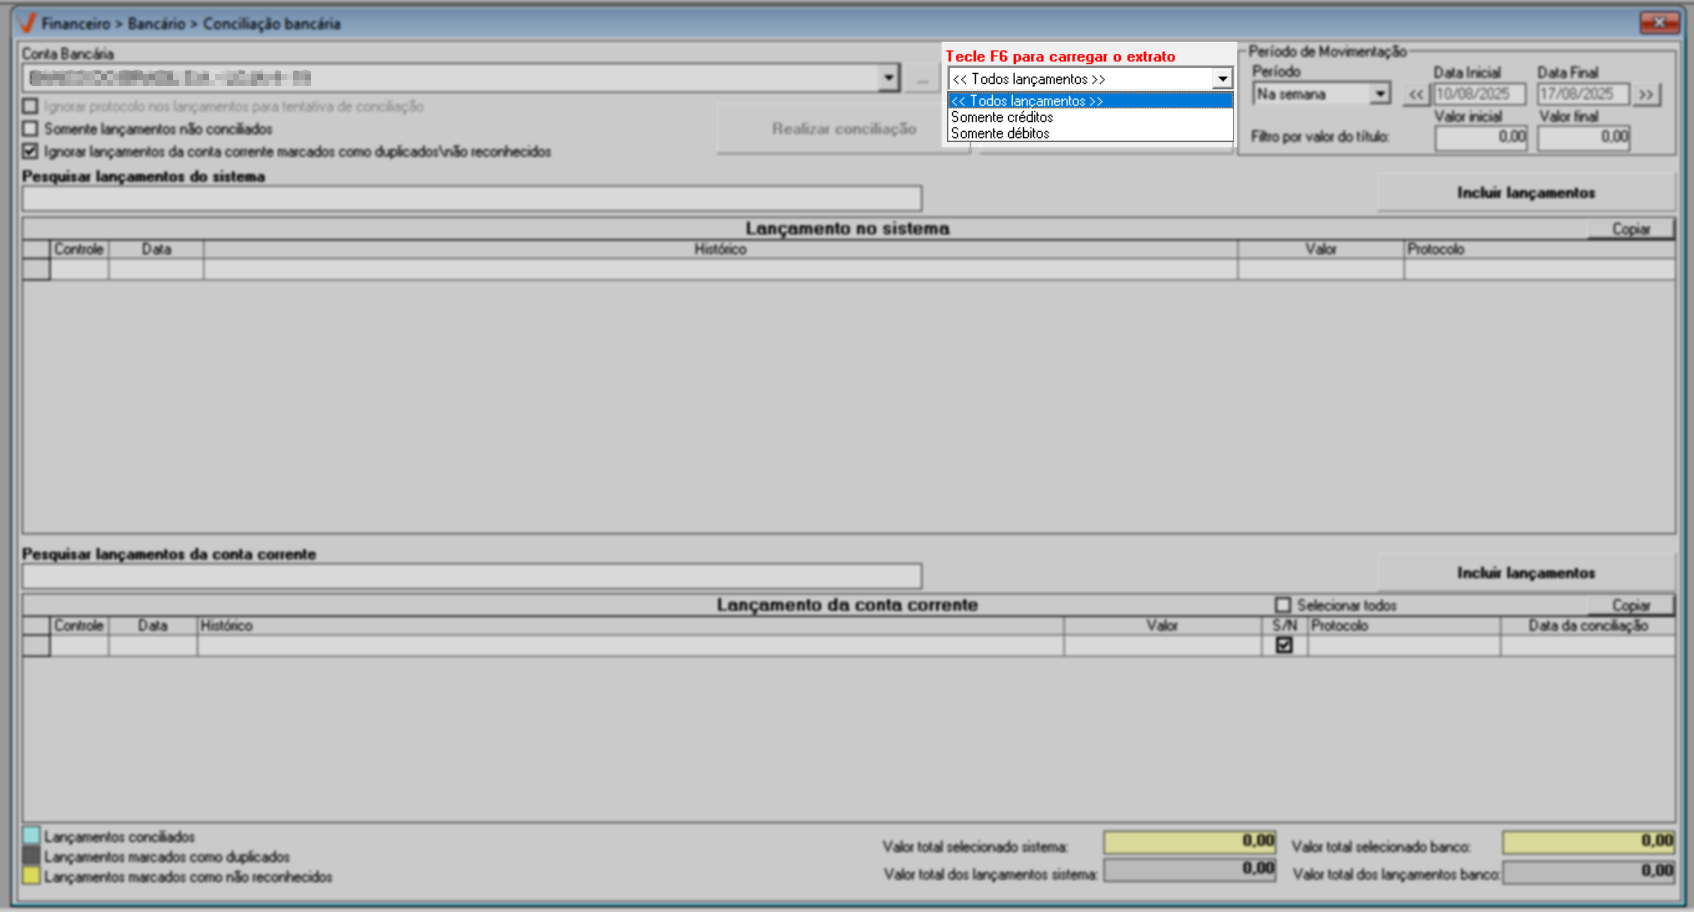The image size is (1694, 912).
Task: Advance to next period with '>>' button
Action: coord(1646,94)
